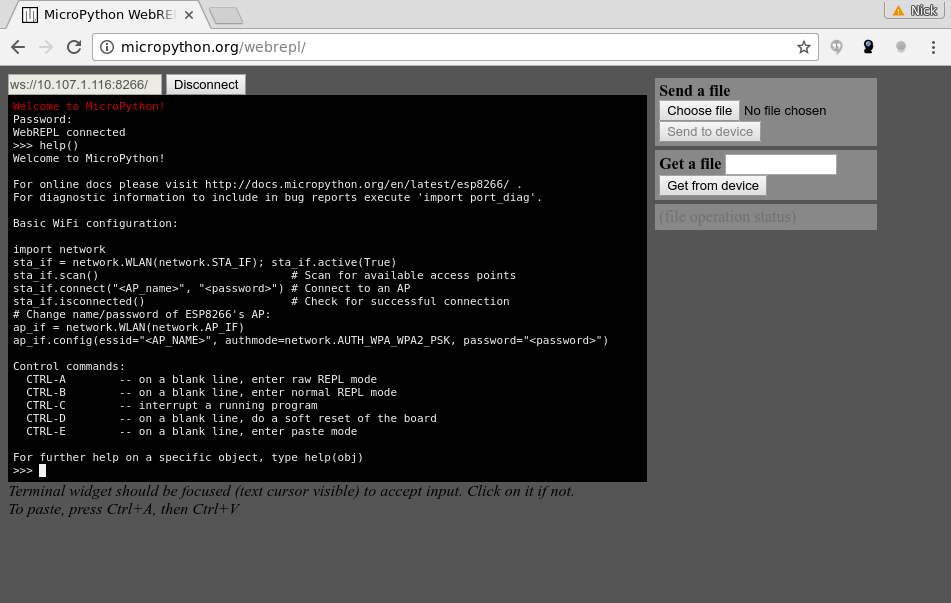Open the Nick profile button
951x603 pixels.
[914, 10]
